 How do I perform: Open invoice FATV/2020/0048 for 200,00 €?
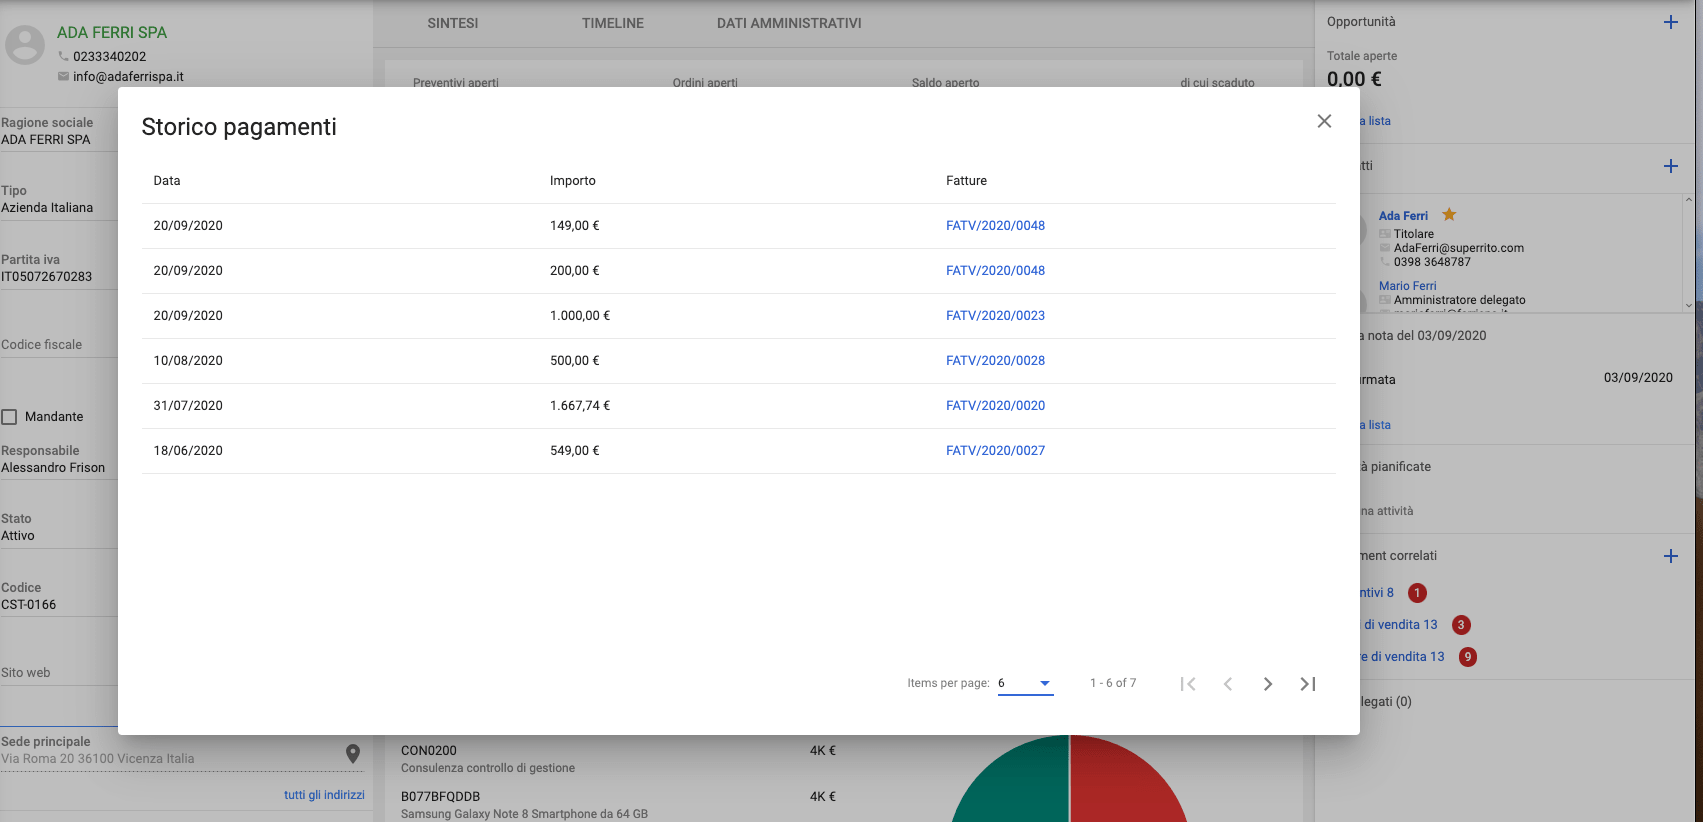[x=995, y=271]
